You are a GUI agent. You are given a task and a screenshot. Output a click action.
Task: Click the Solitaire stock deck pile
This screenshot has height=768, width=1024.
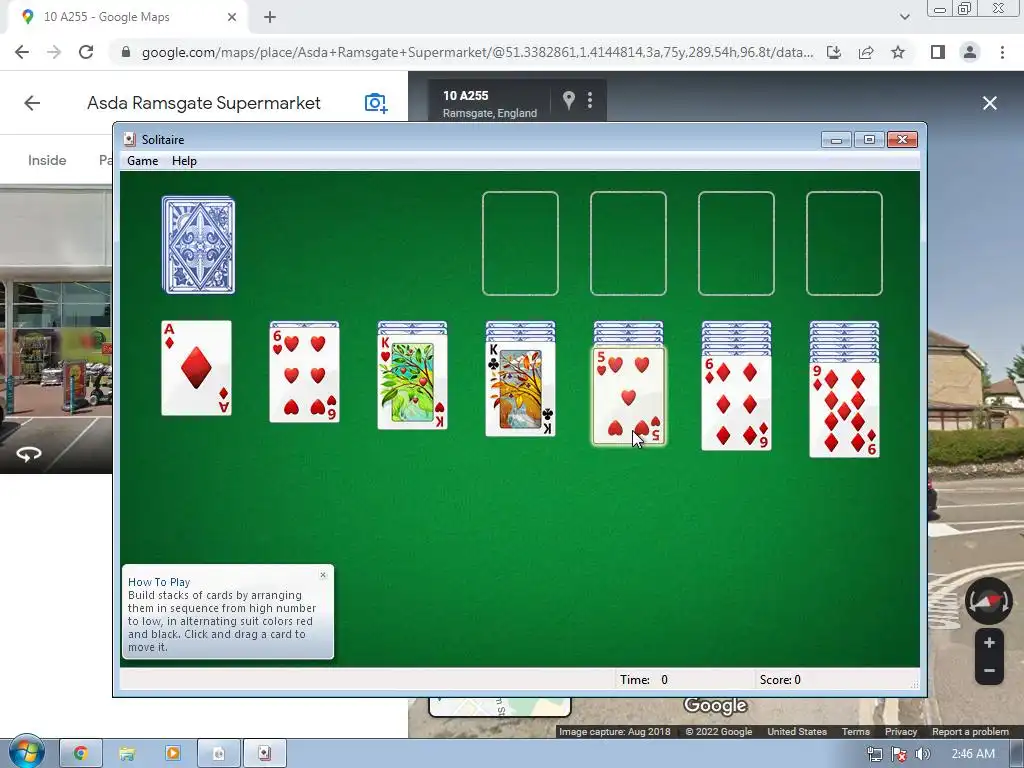[198, 245]
